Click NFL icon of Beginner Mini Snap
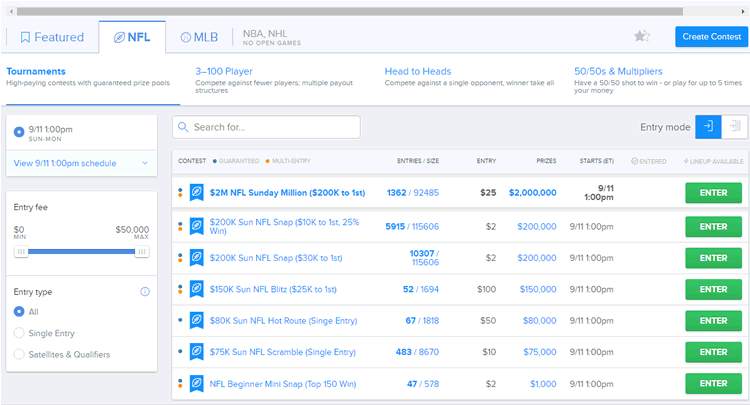750x405 pixels. click(x=196, y=383)
